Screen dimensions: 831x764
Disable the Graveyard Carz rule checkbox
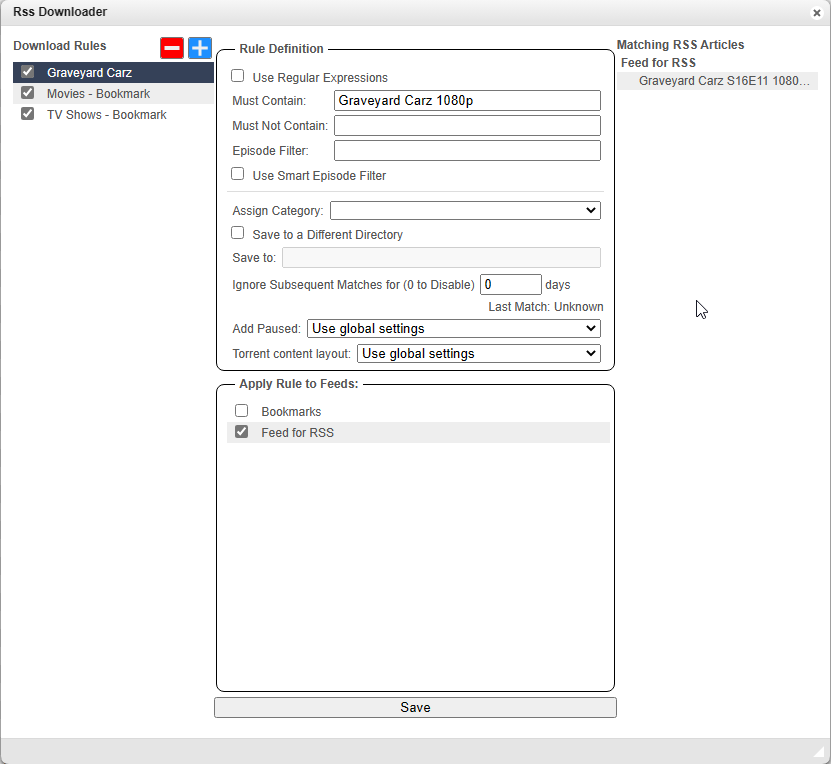[28, 72]
